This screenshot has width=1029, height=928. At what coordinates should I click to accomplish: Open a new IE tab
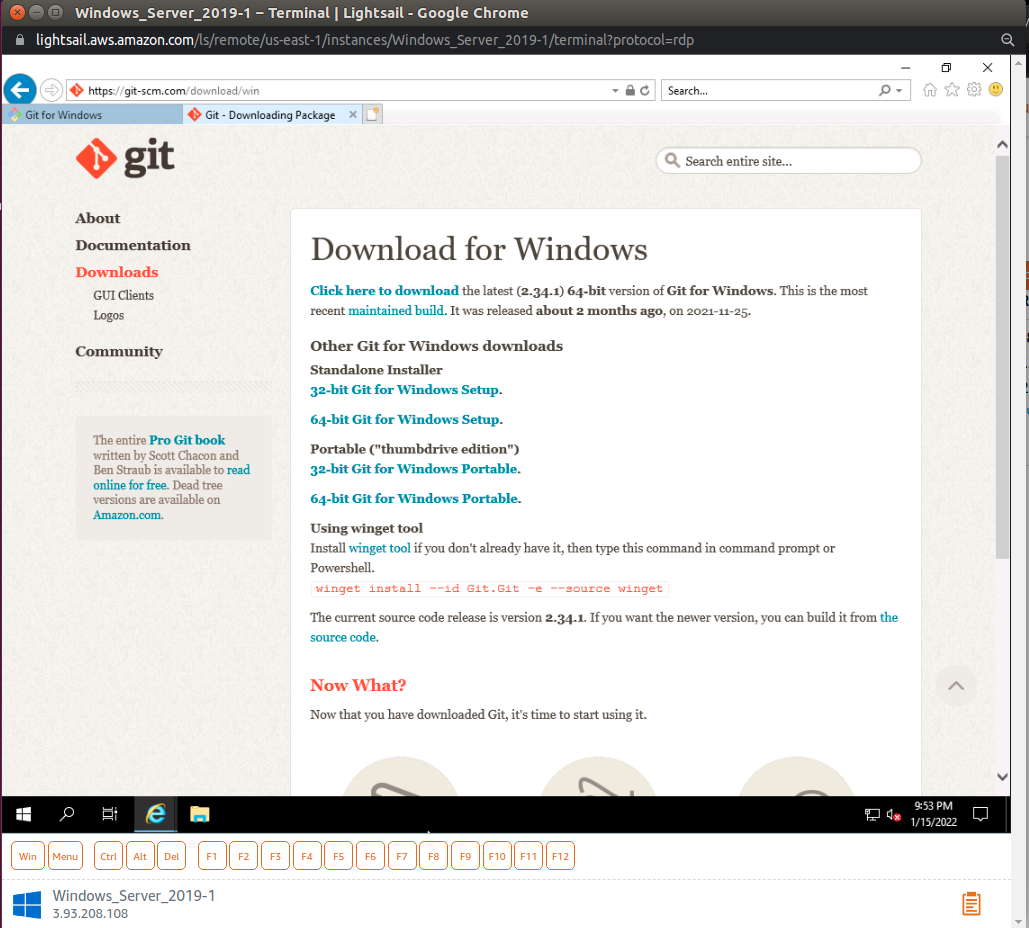(373, 114)
